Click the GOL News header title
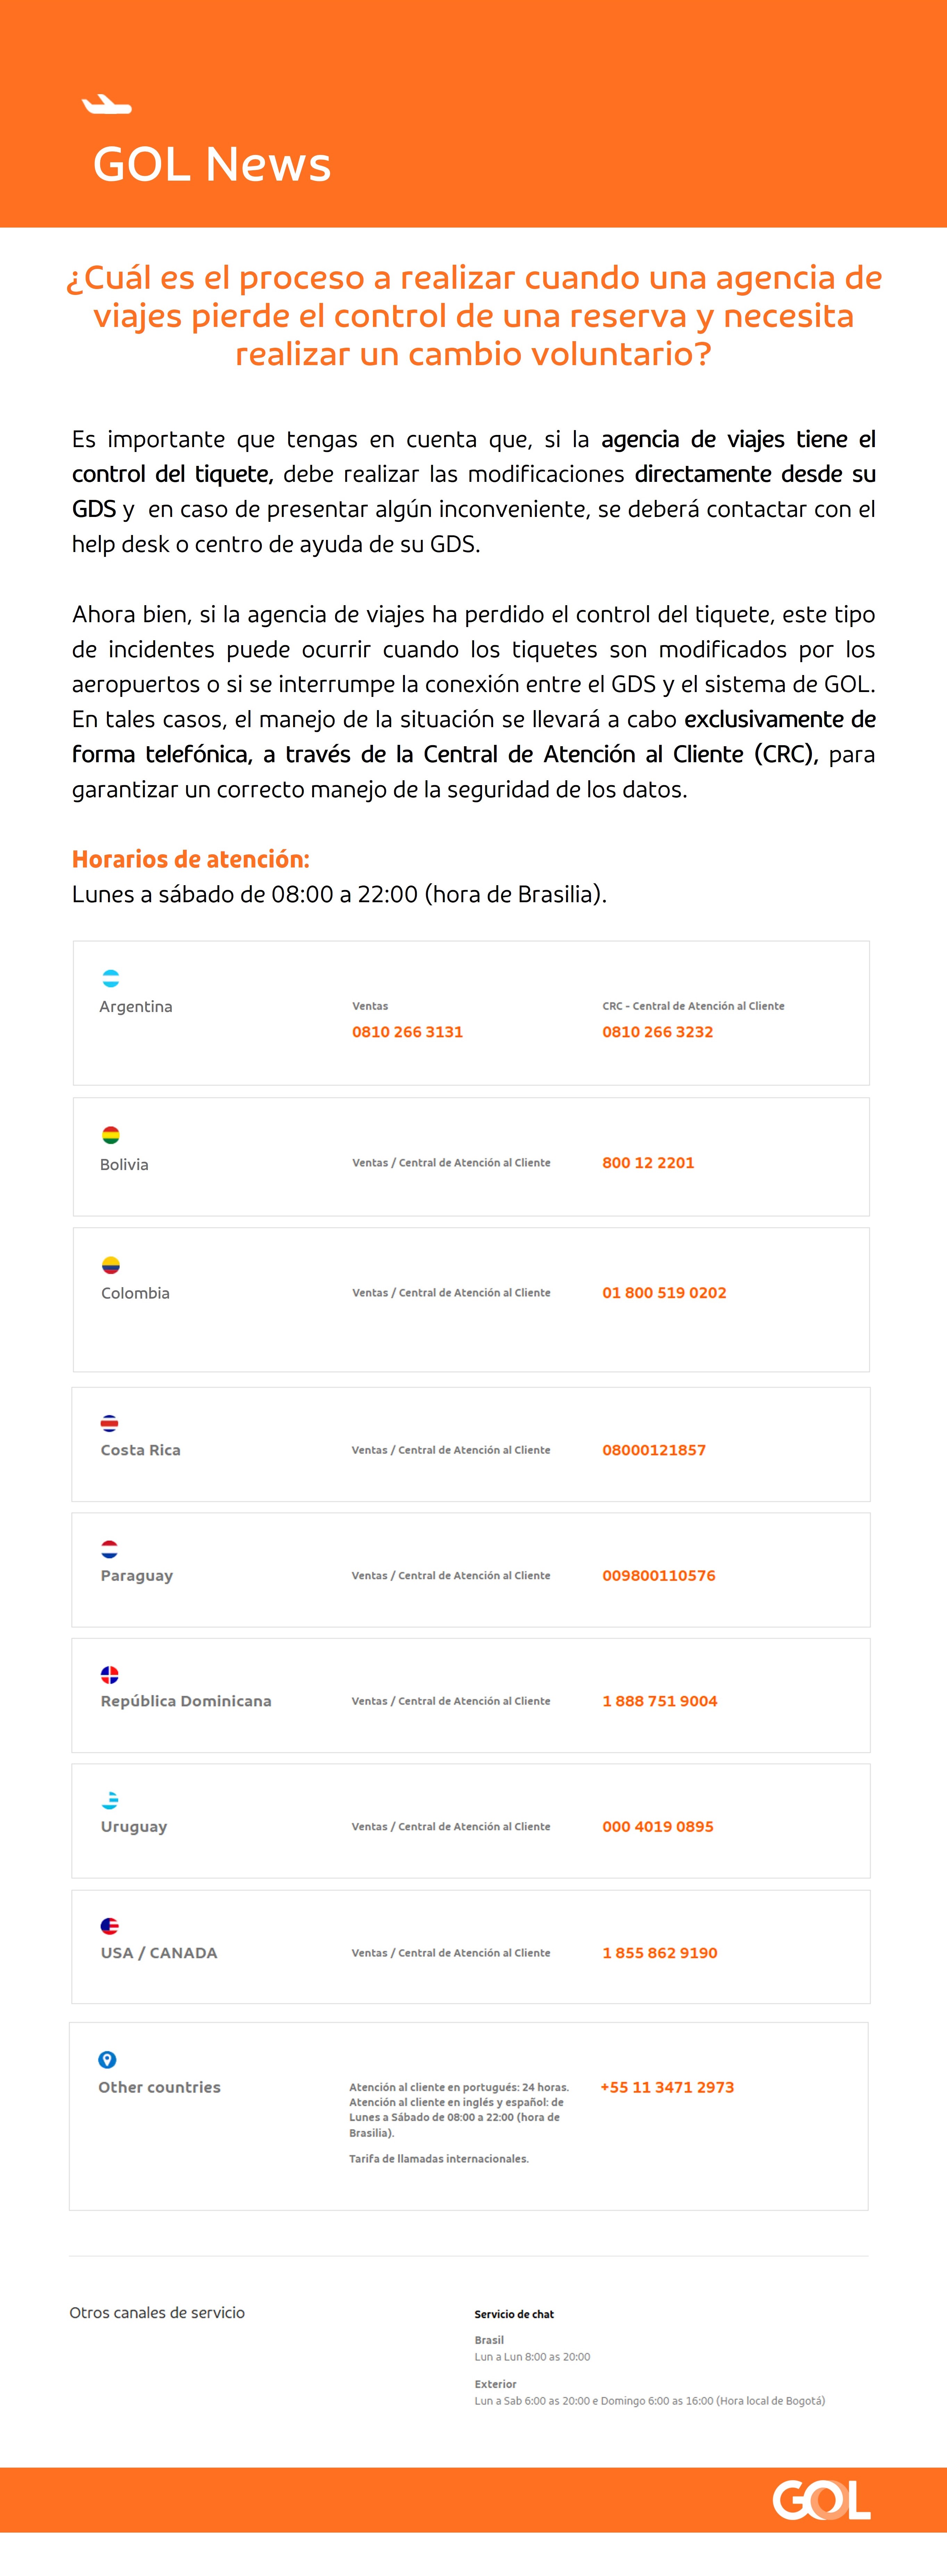Viewport: 947px width, 2576px height. point(212,164)
